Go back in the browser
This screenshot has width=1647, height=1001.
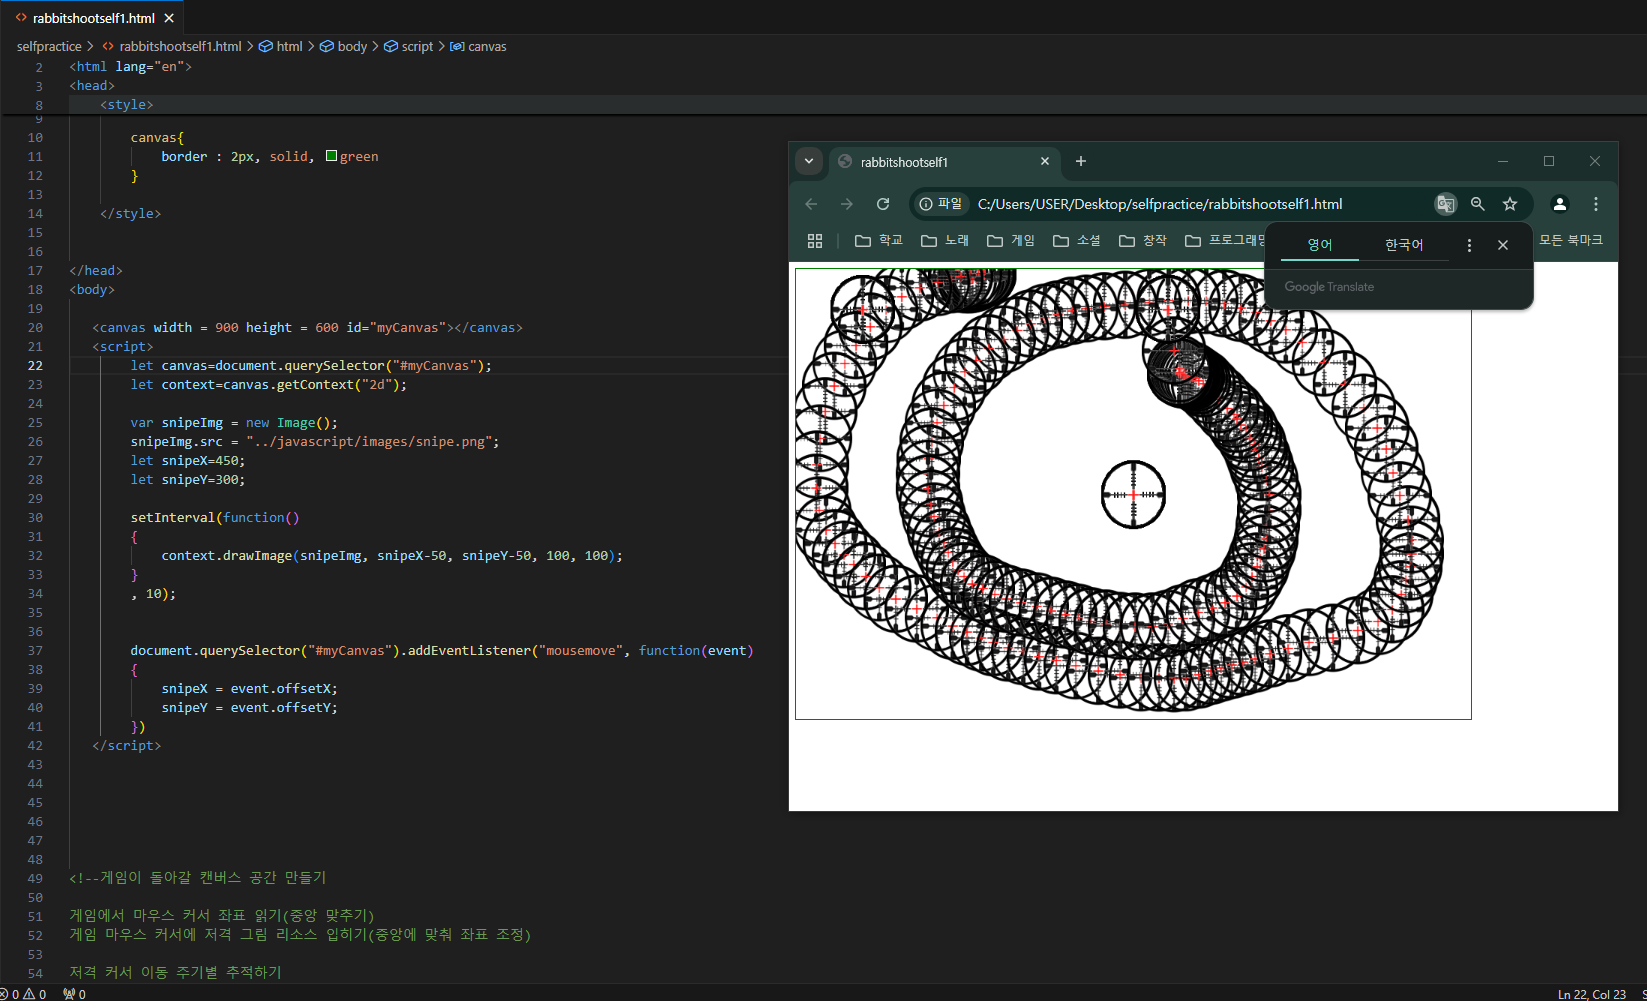811,204
